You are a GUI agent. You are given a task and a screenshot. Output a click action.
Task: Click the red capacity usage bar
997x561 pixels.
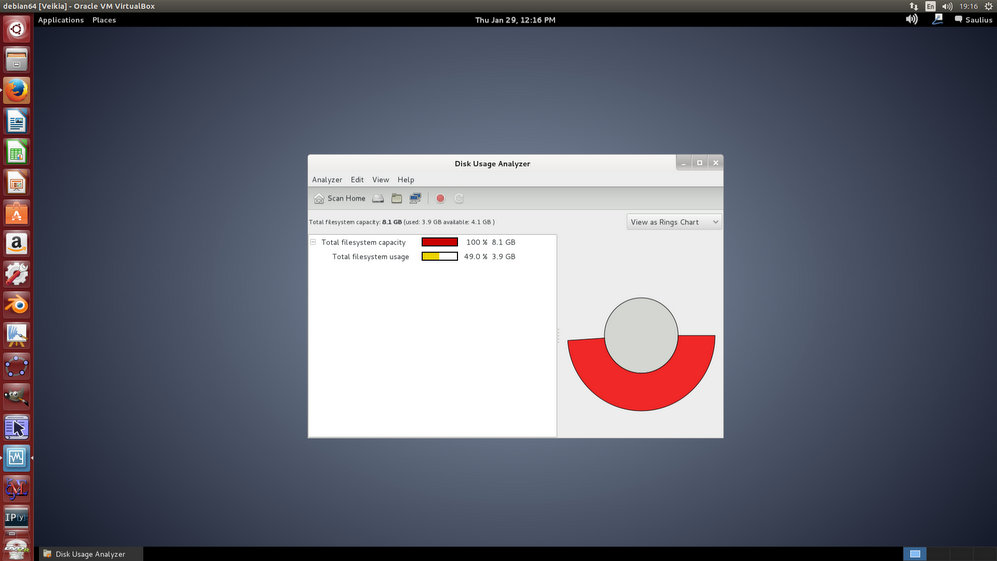(x=439, y=242)
